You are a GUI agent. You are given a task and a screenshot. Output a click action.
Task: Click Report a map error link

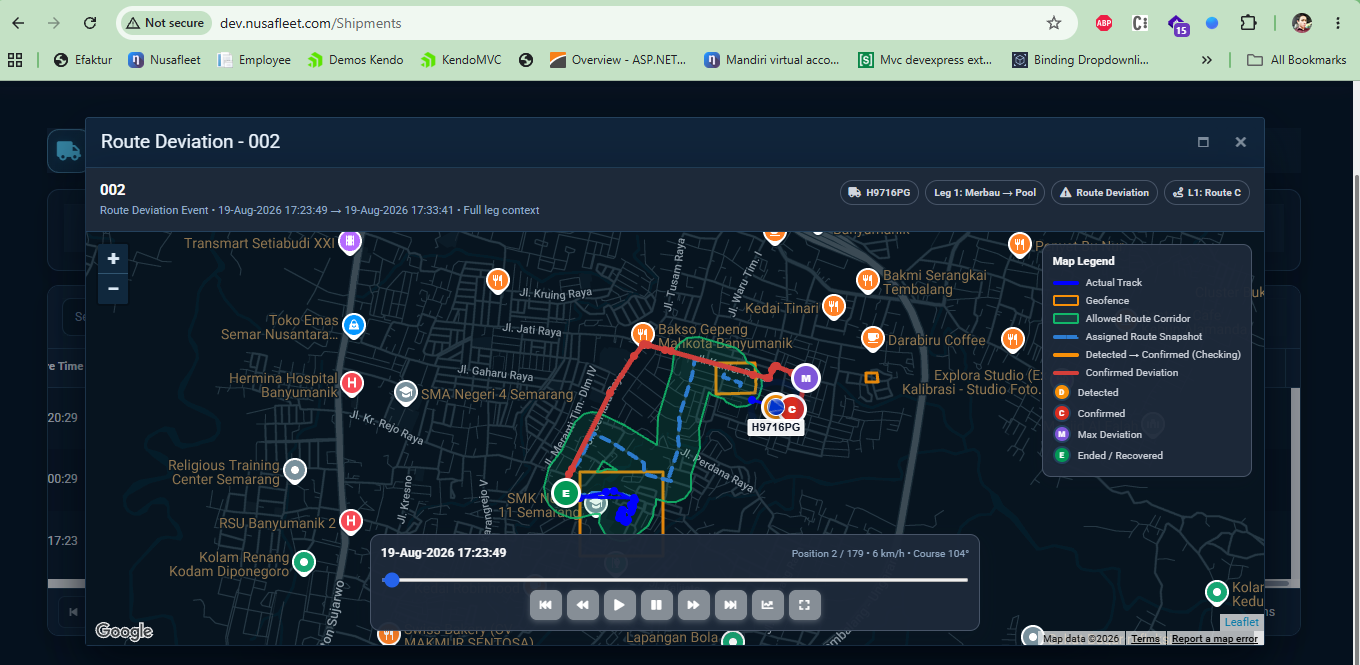pos(1214,639)
